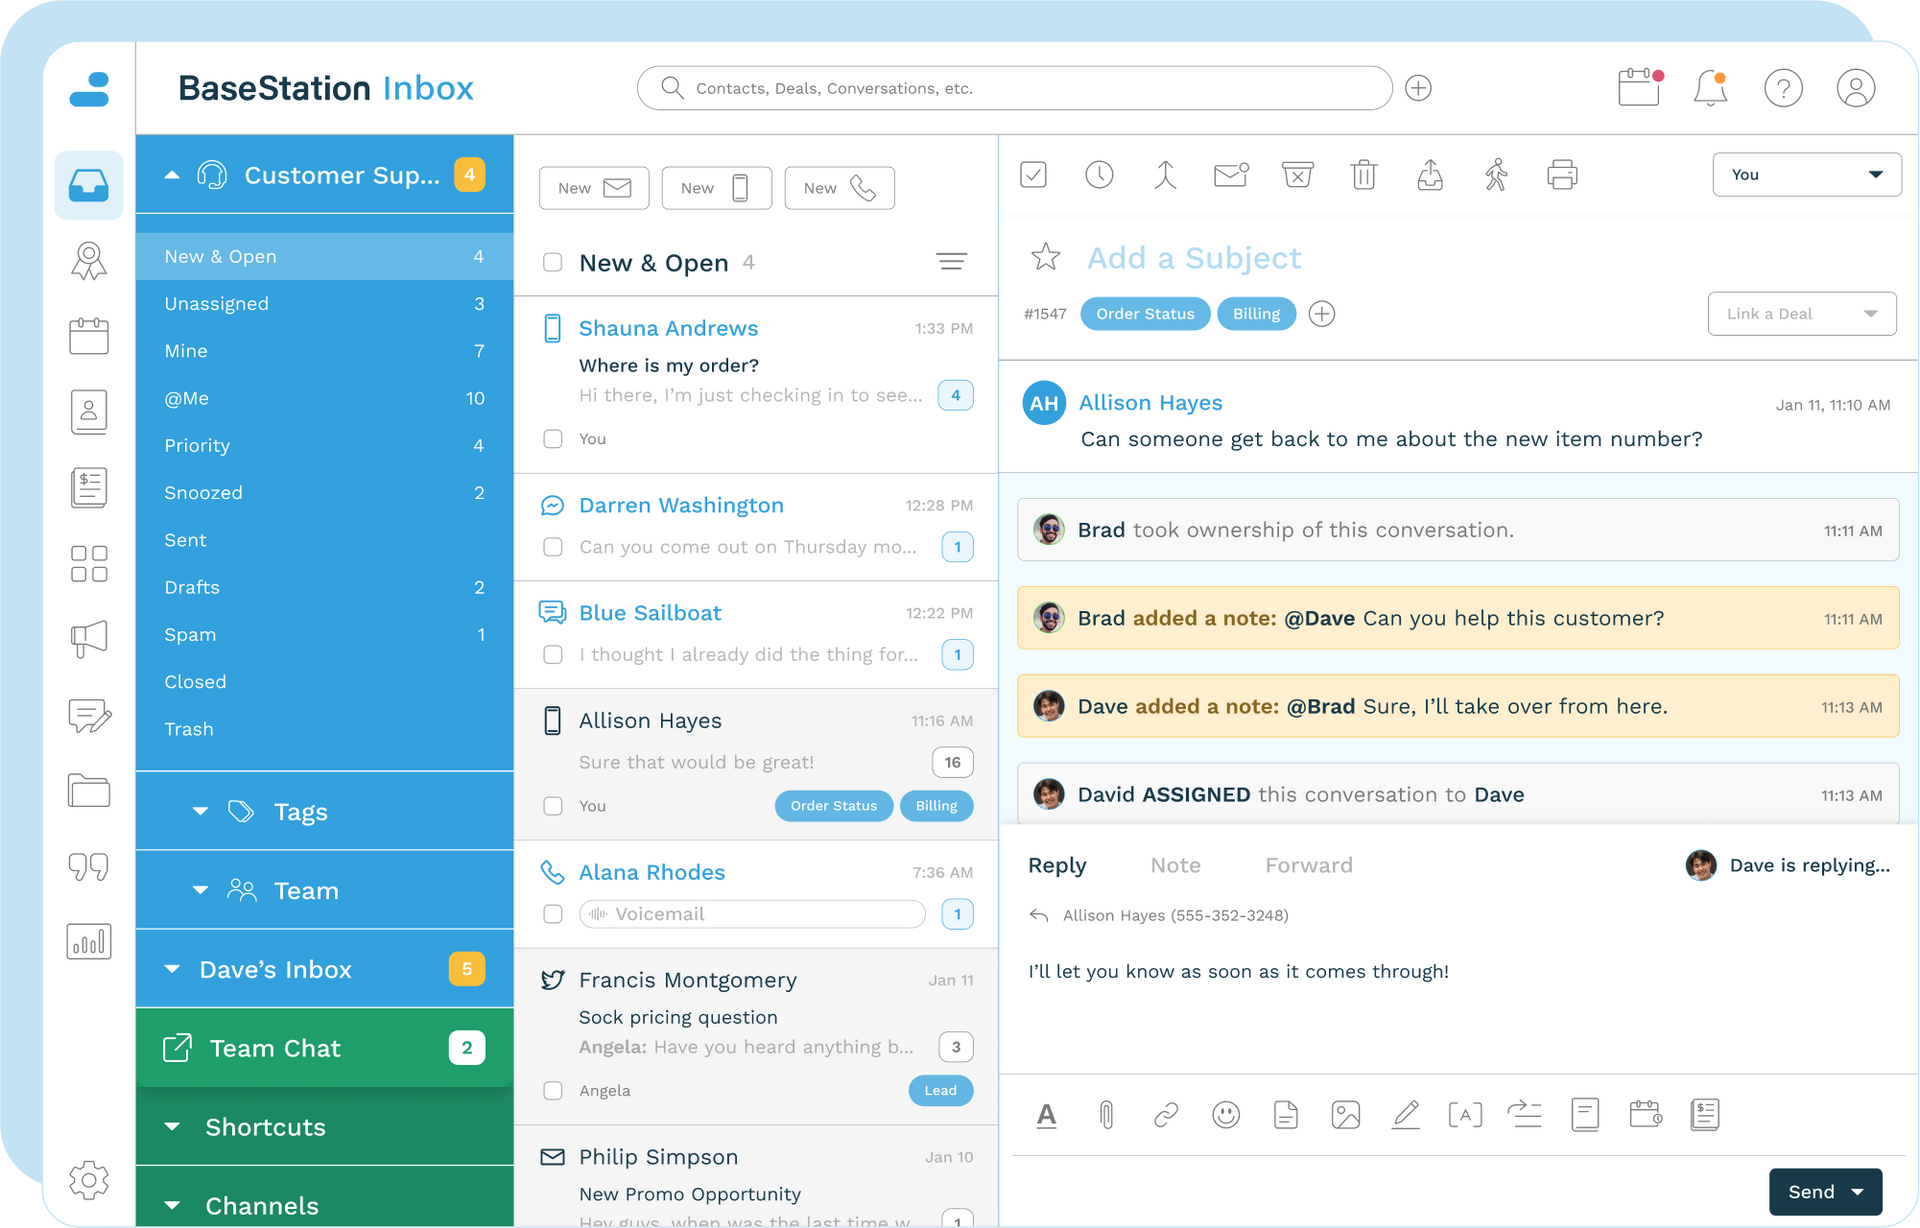The height and width of the screenshot is (1228, 1920).
Task: Open the Snoozed folder
Action: click(325, 493)
